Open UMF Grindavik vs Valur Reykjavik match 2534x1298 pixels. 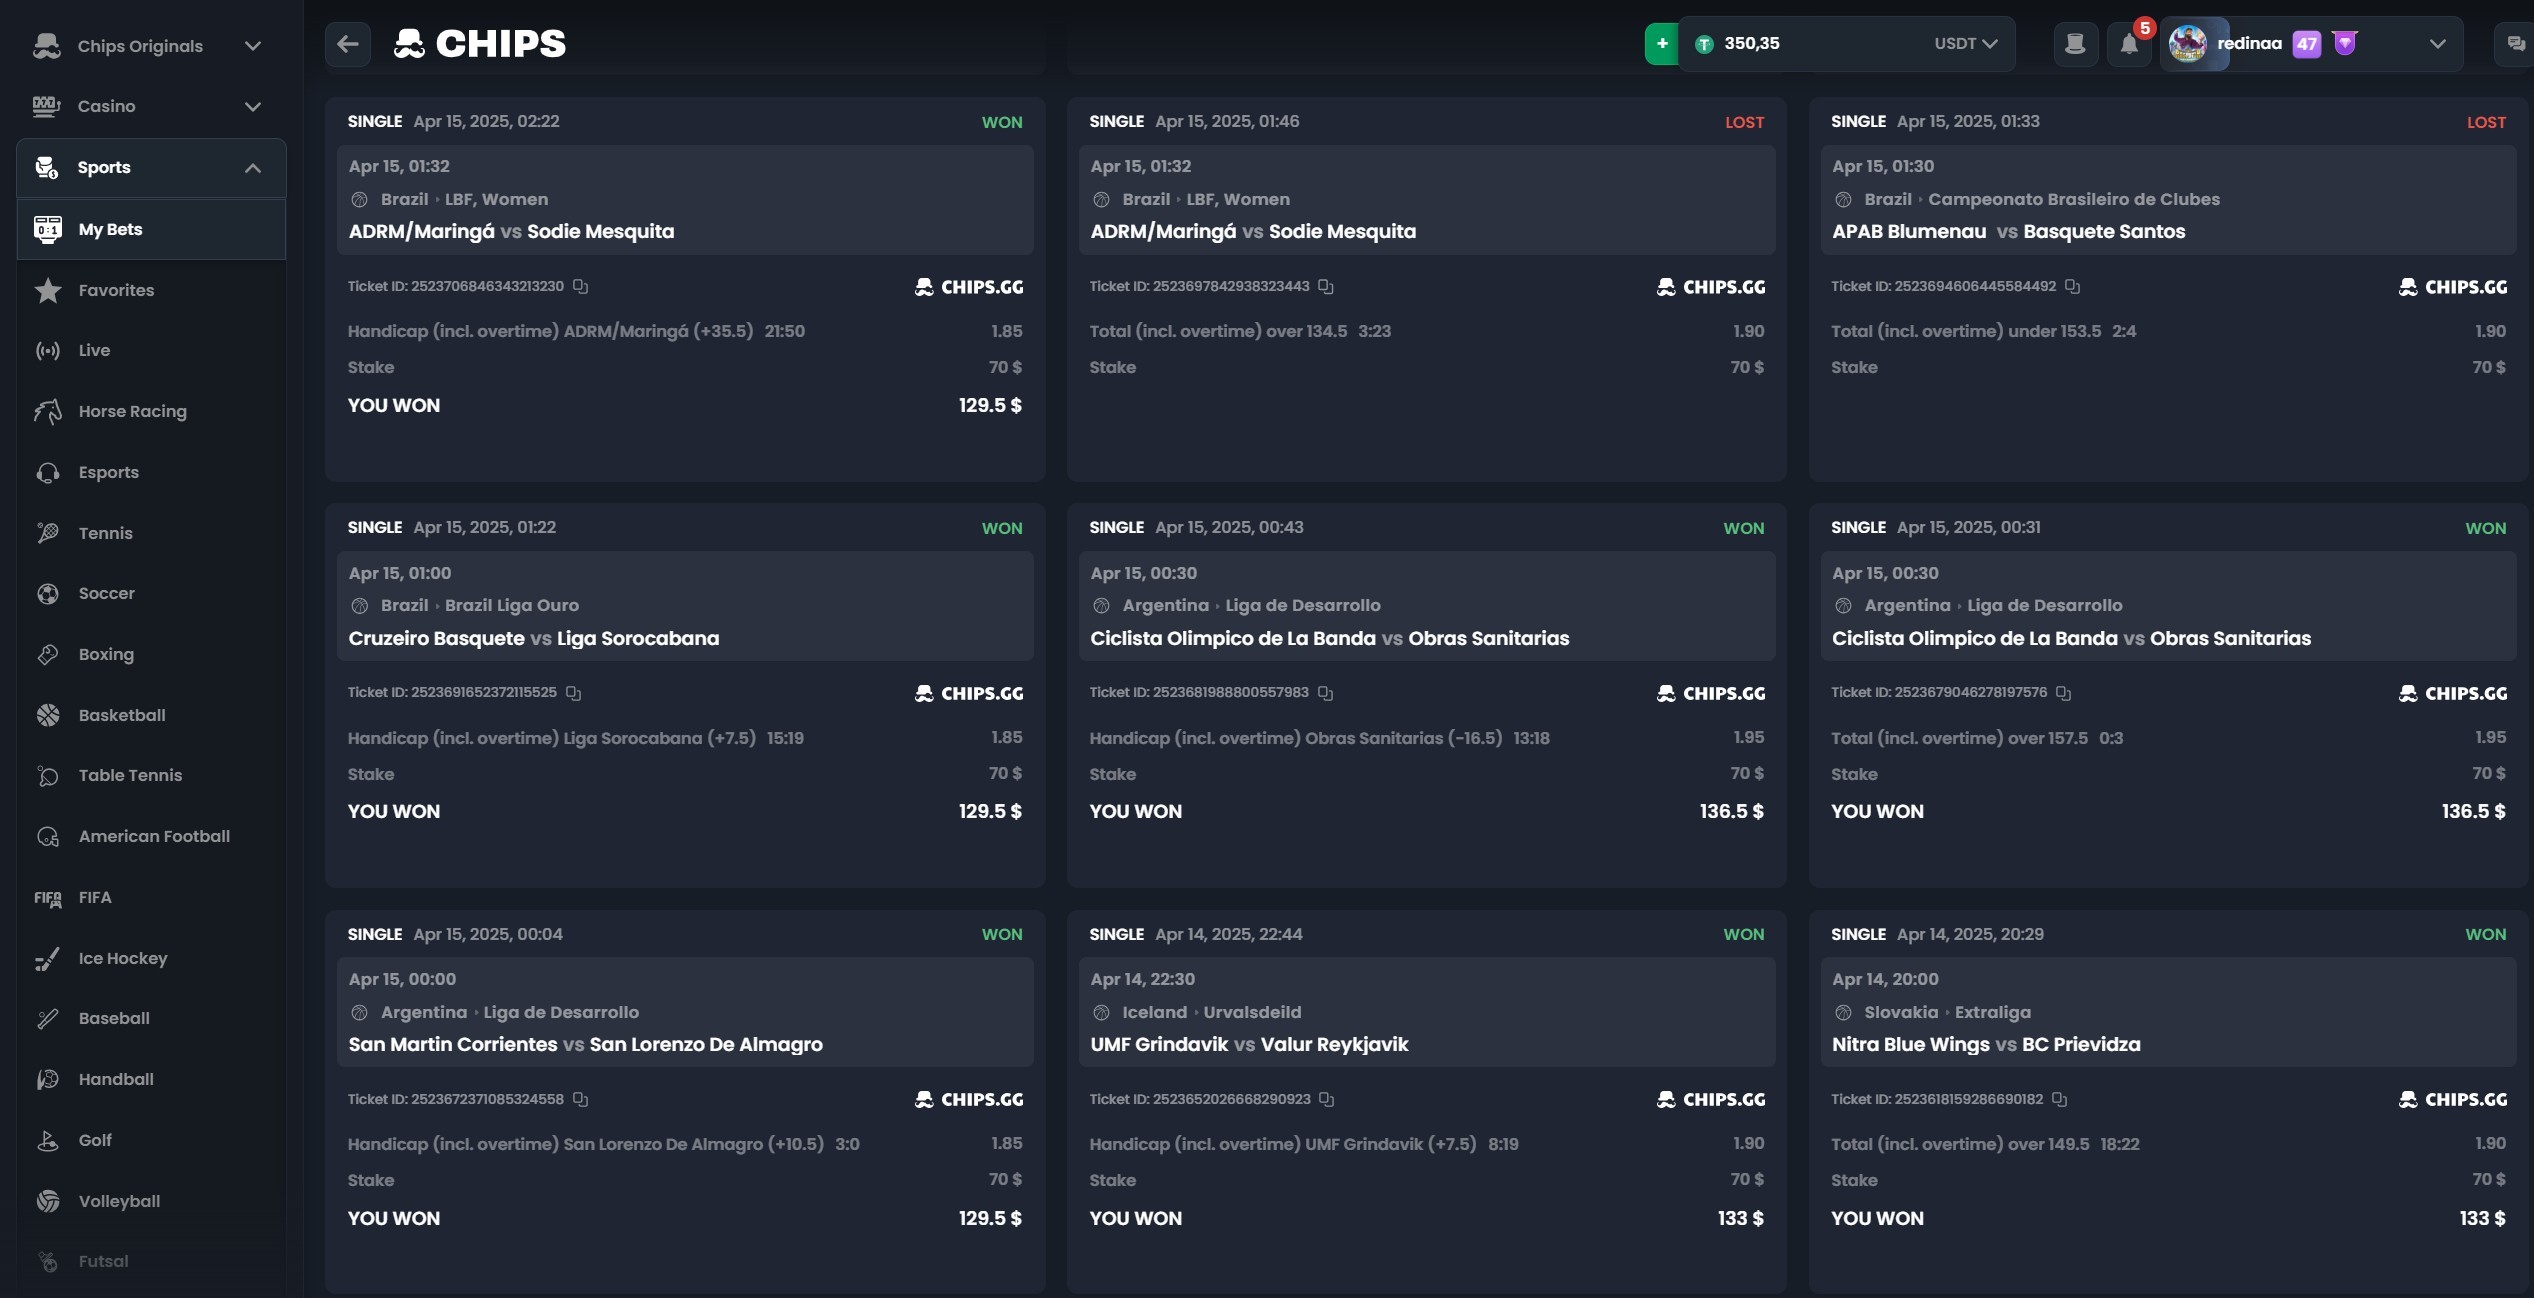pyautogui.click(x=1249, y=1044)
